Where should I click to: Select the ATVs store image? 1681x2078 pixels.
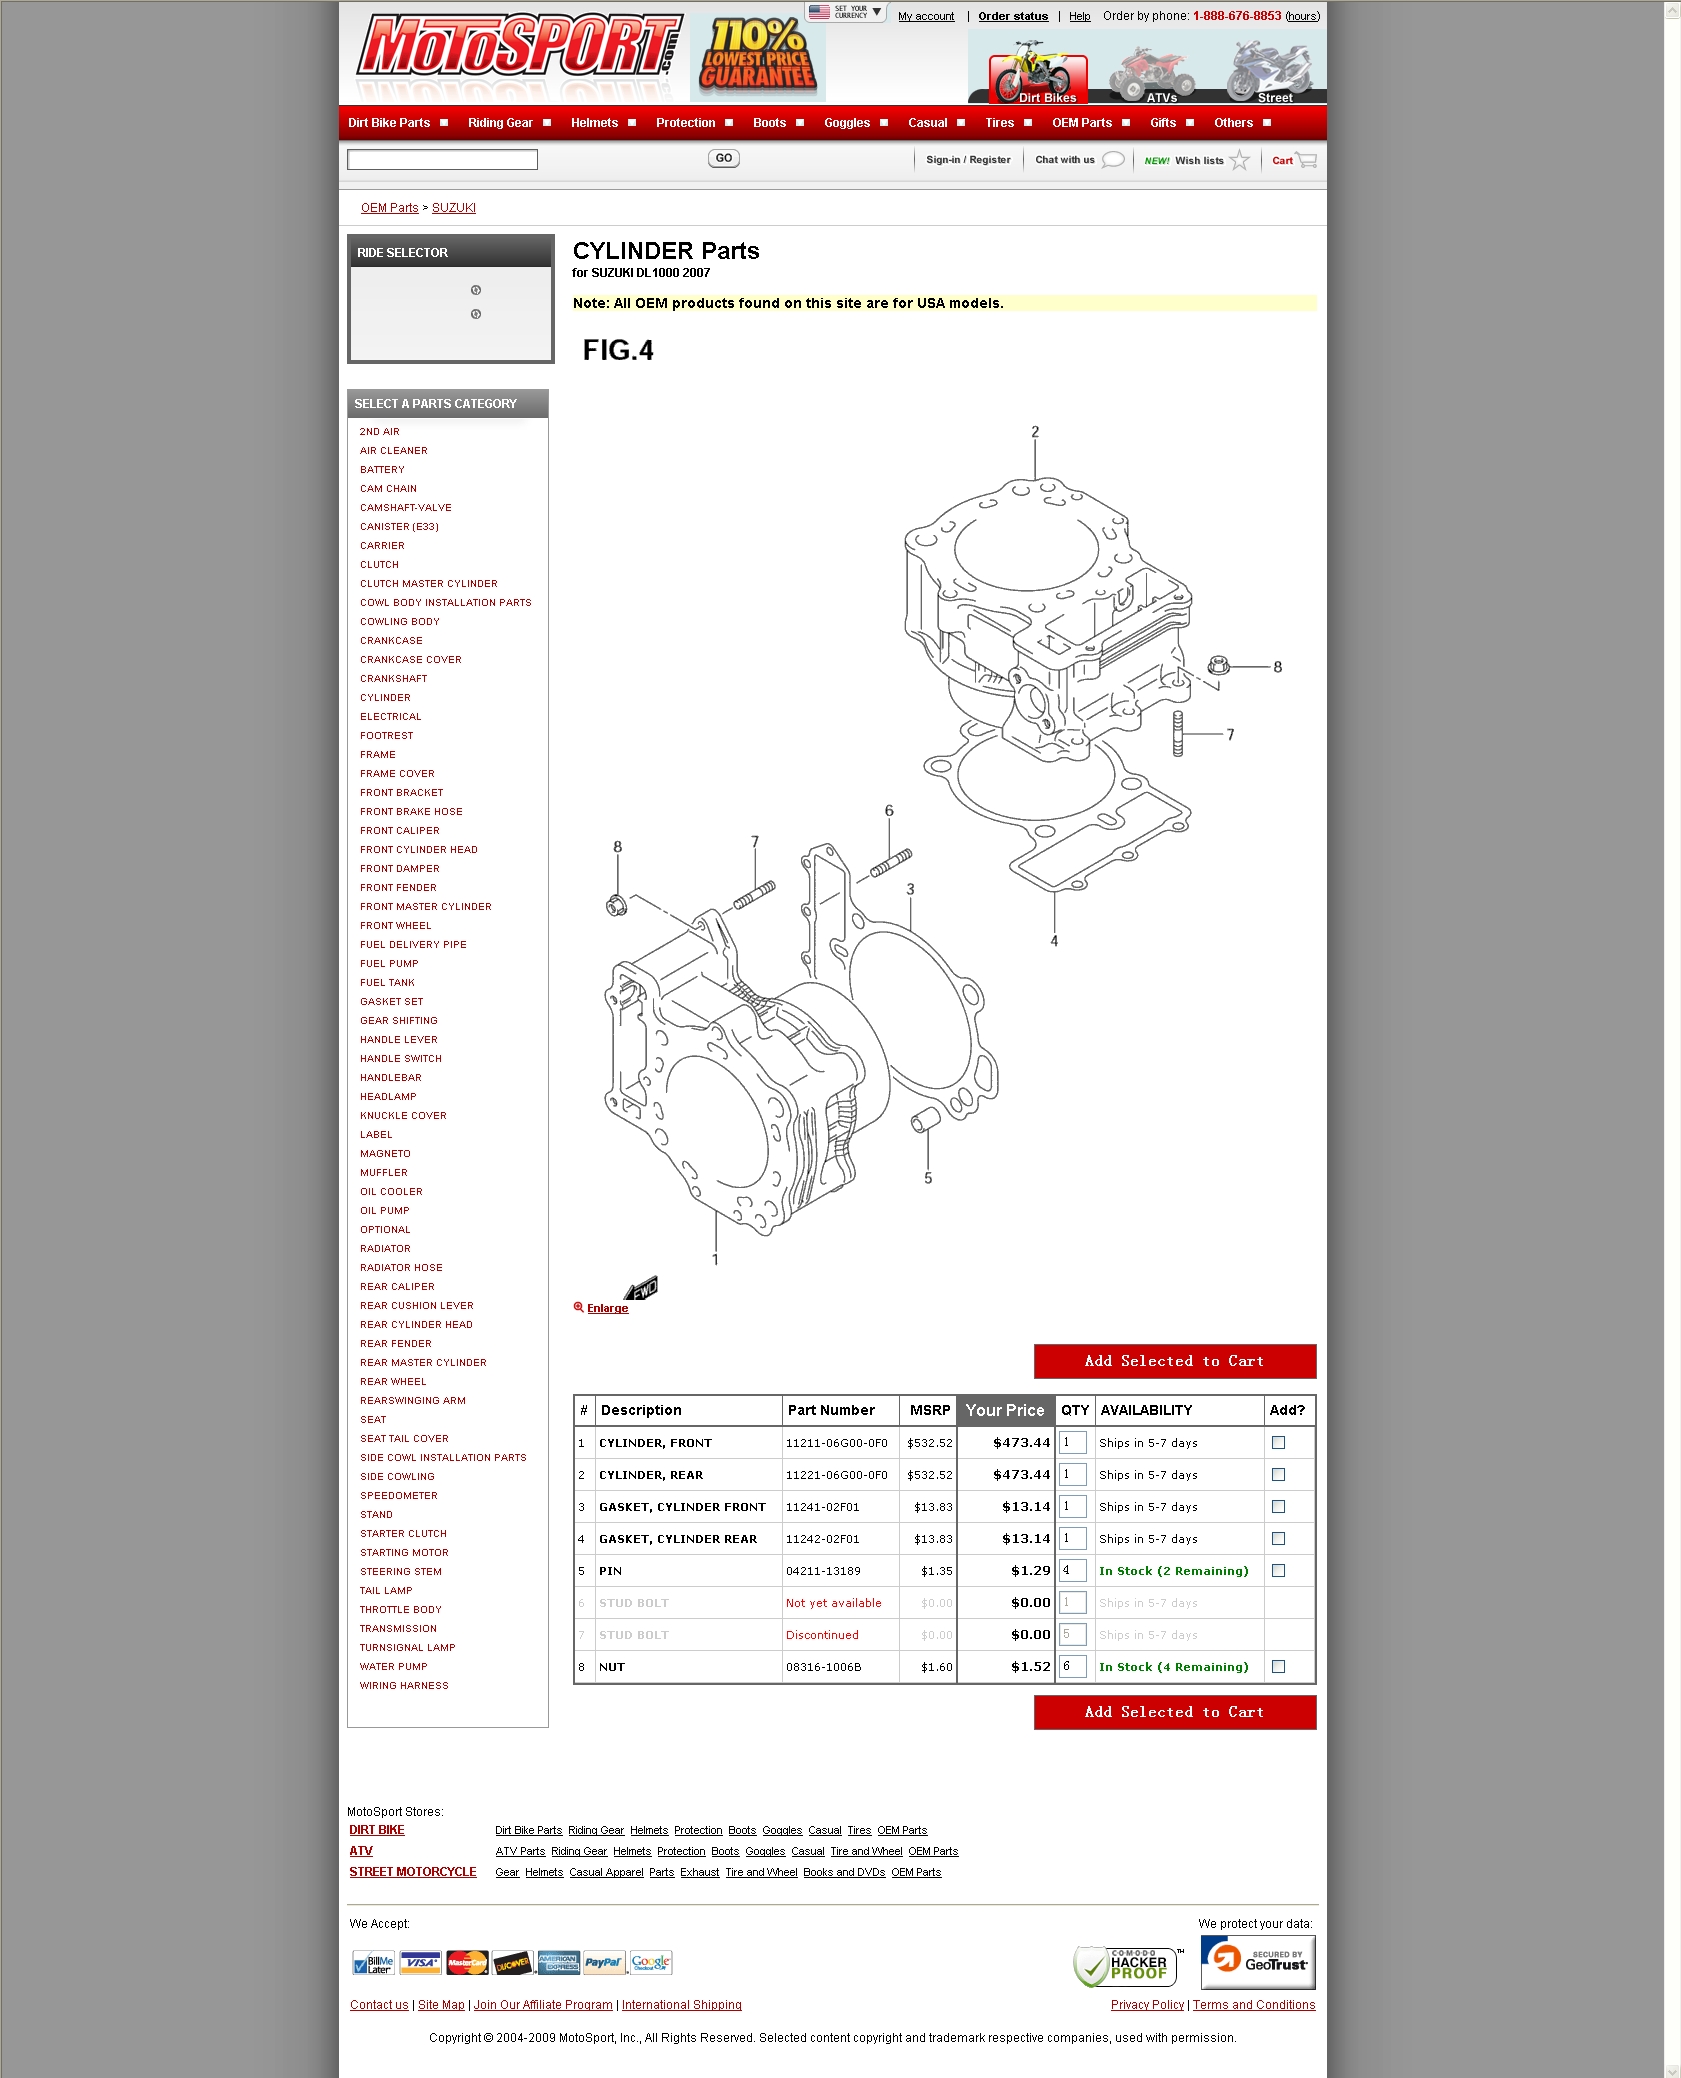[x=1157, y=72]
